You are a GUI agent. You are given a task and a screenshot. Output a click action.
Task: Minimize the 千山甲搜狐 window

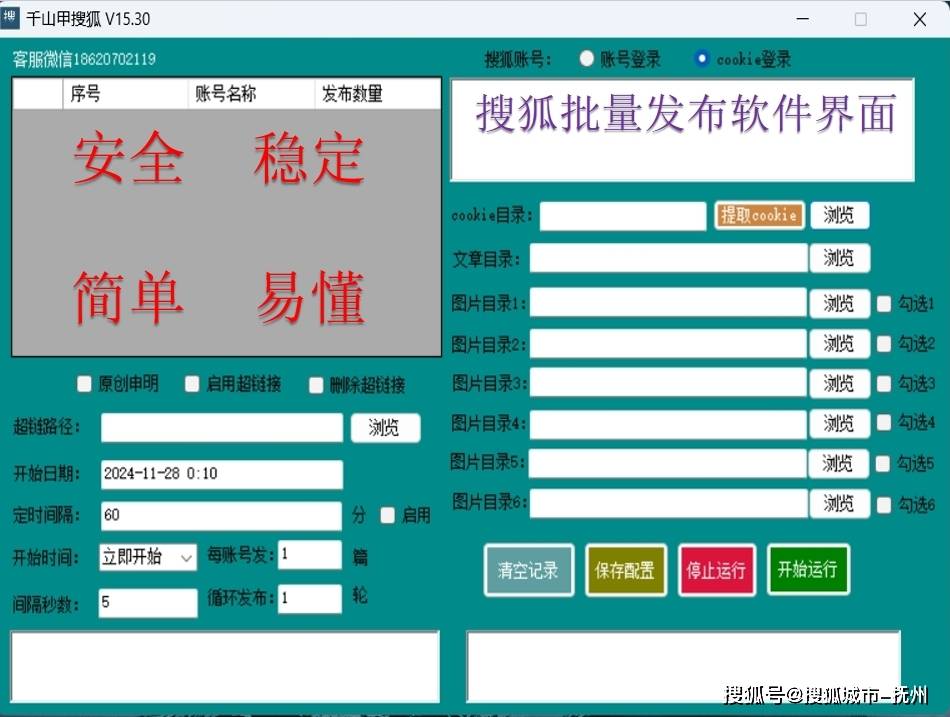tap(803, 19)
